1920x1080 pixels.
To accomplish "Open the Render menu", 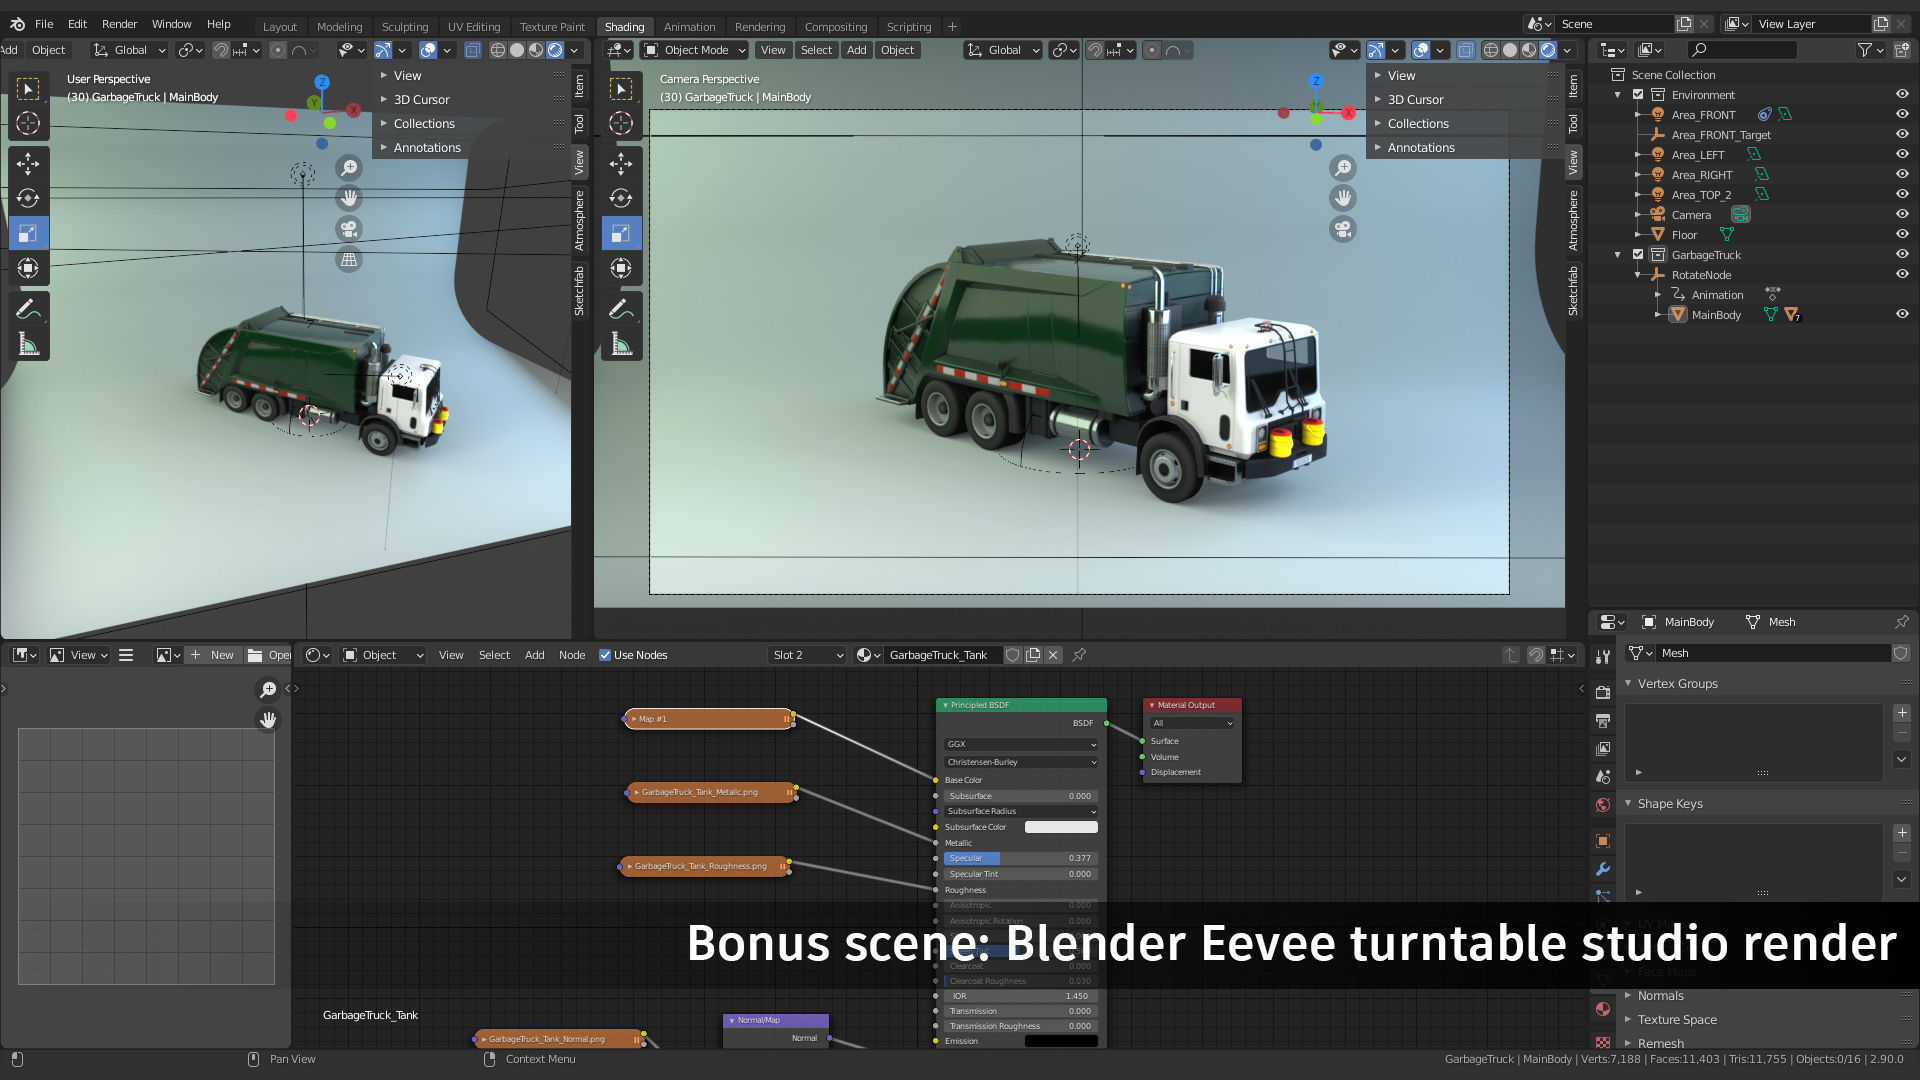I will click(119, 24).
